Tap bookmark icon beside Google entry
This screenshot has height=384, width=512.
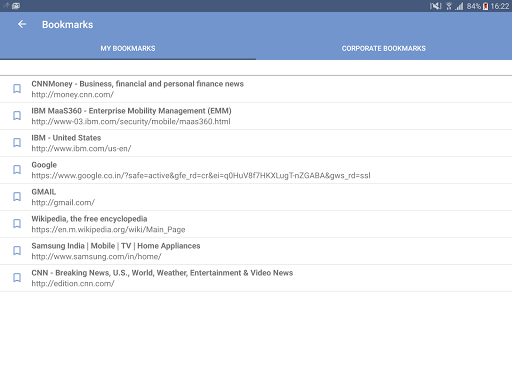pos(17,170)
